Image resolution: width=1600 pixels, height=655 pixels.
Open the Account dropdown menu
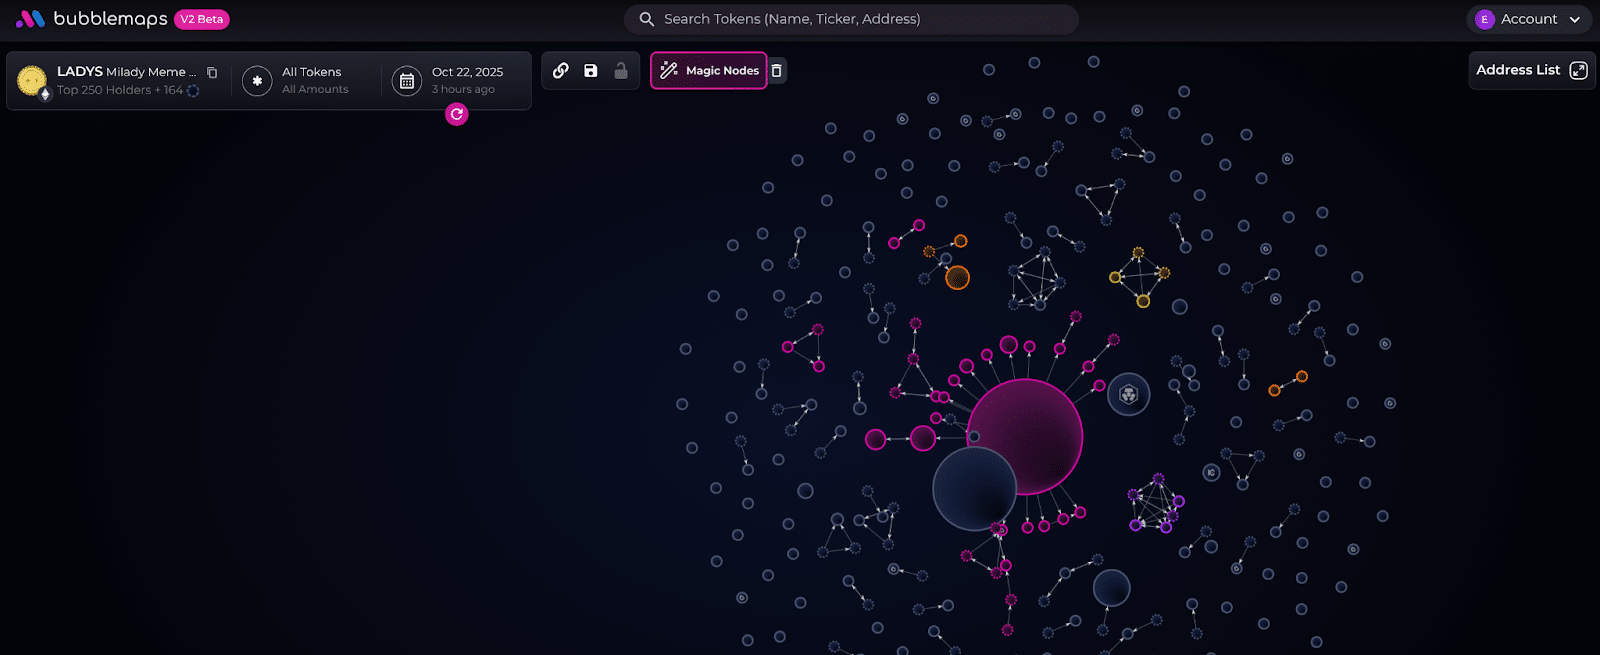[1529, 19]
